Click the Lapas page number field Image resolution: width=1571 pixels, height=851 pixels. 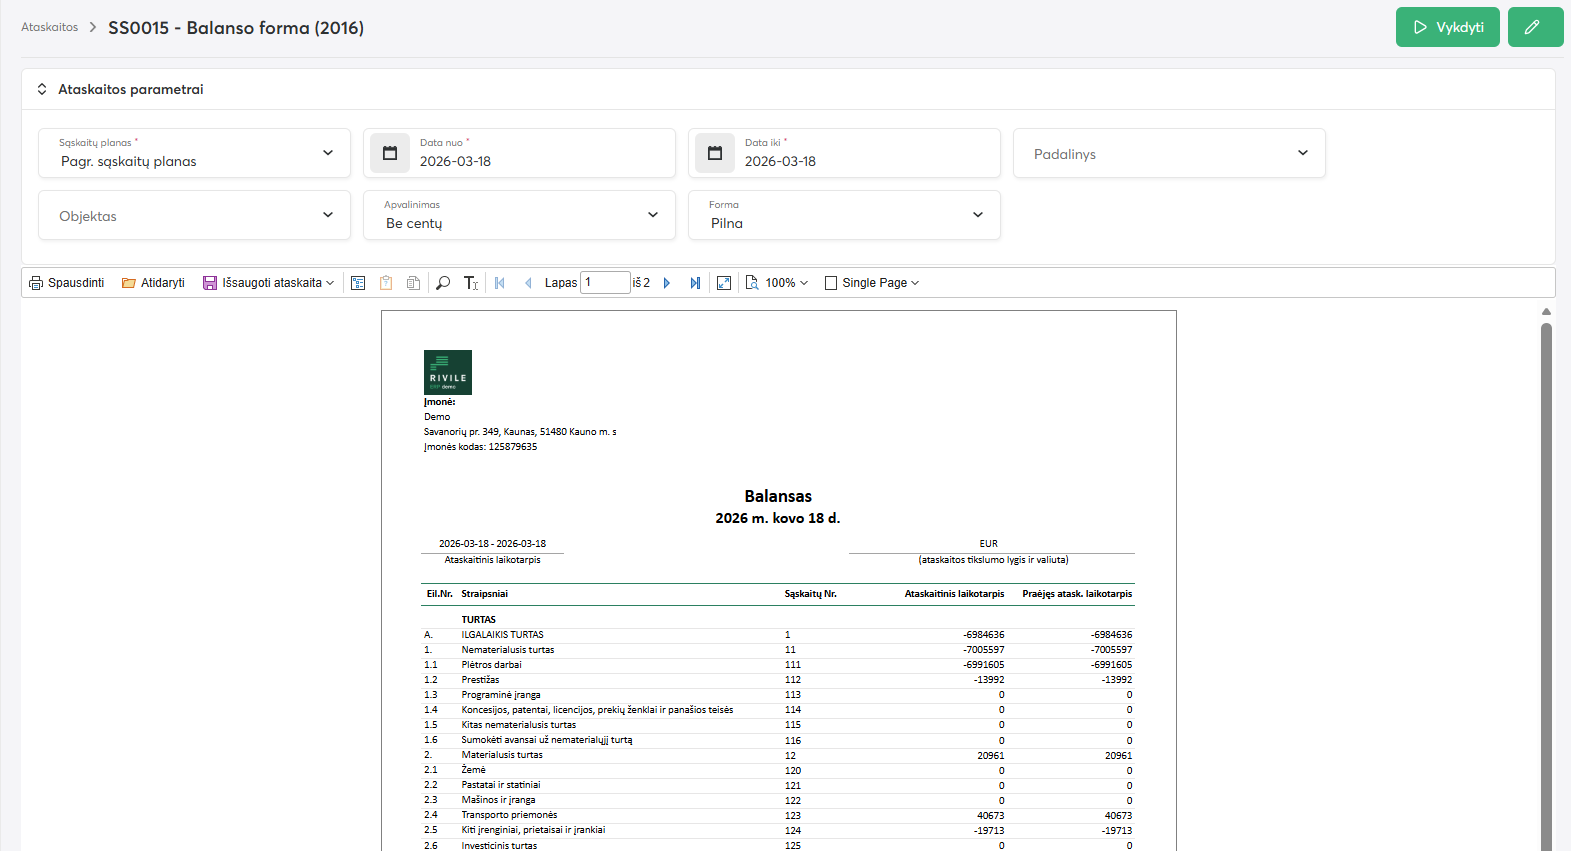605,283
